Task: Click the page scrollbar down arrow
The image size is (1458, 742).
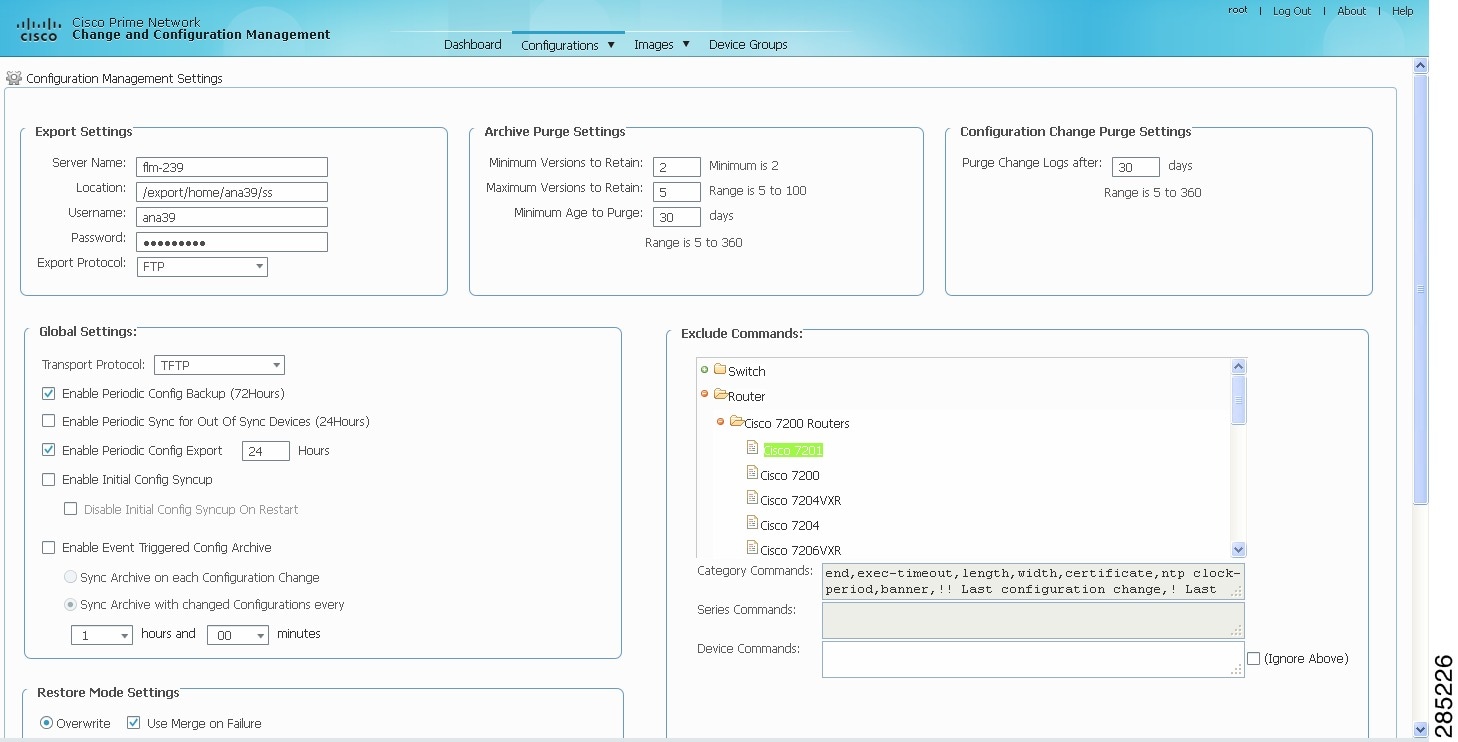Action: pyautogui.click(x=1420, y=730)
